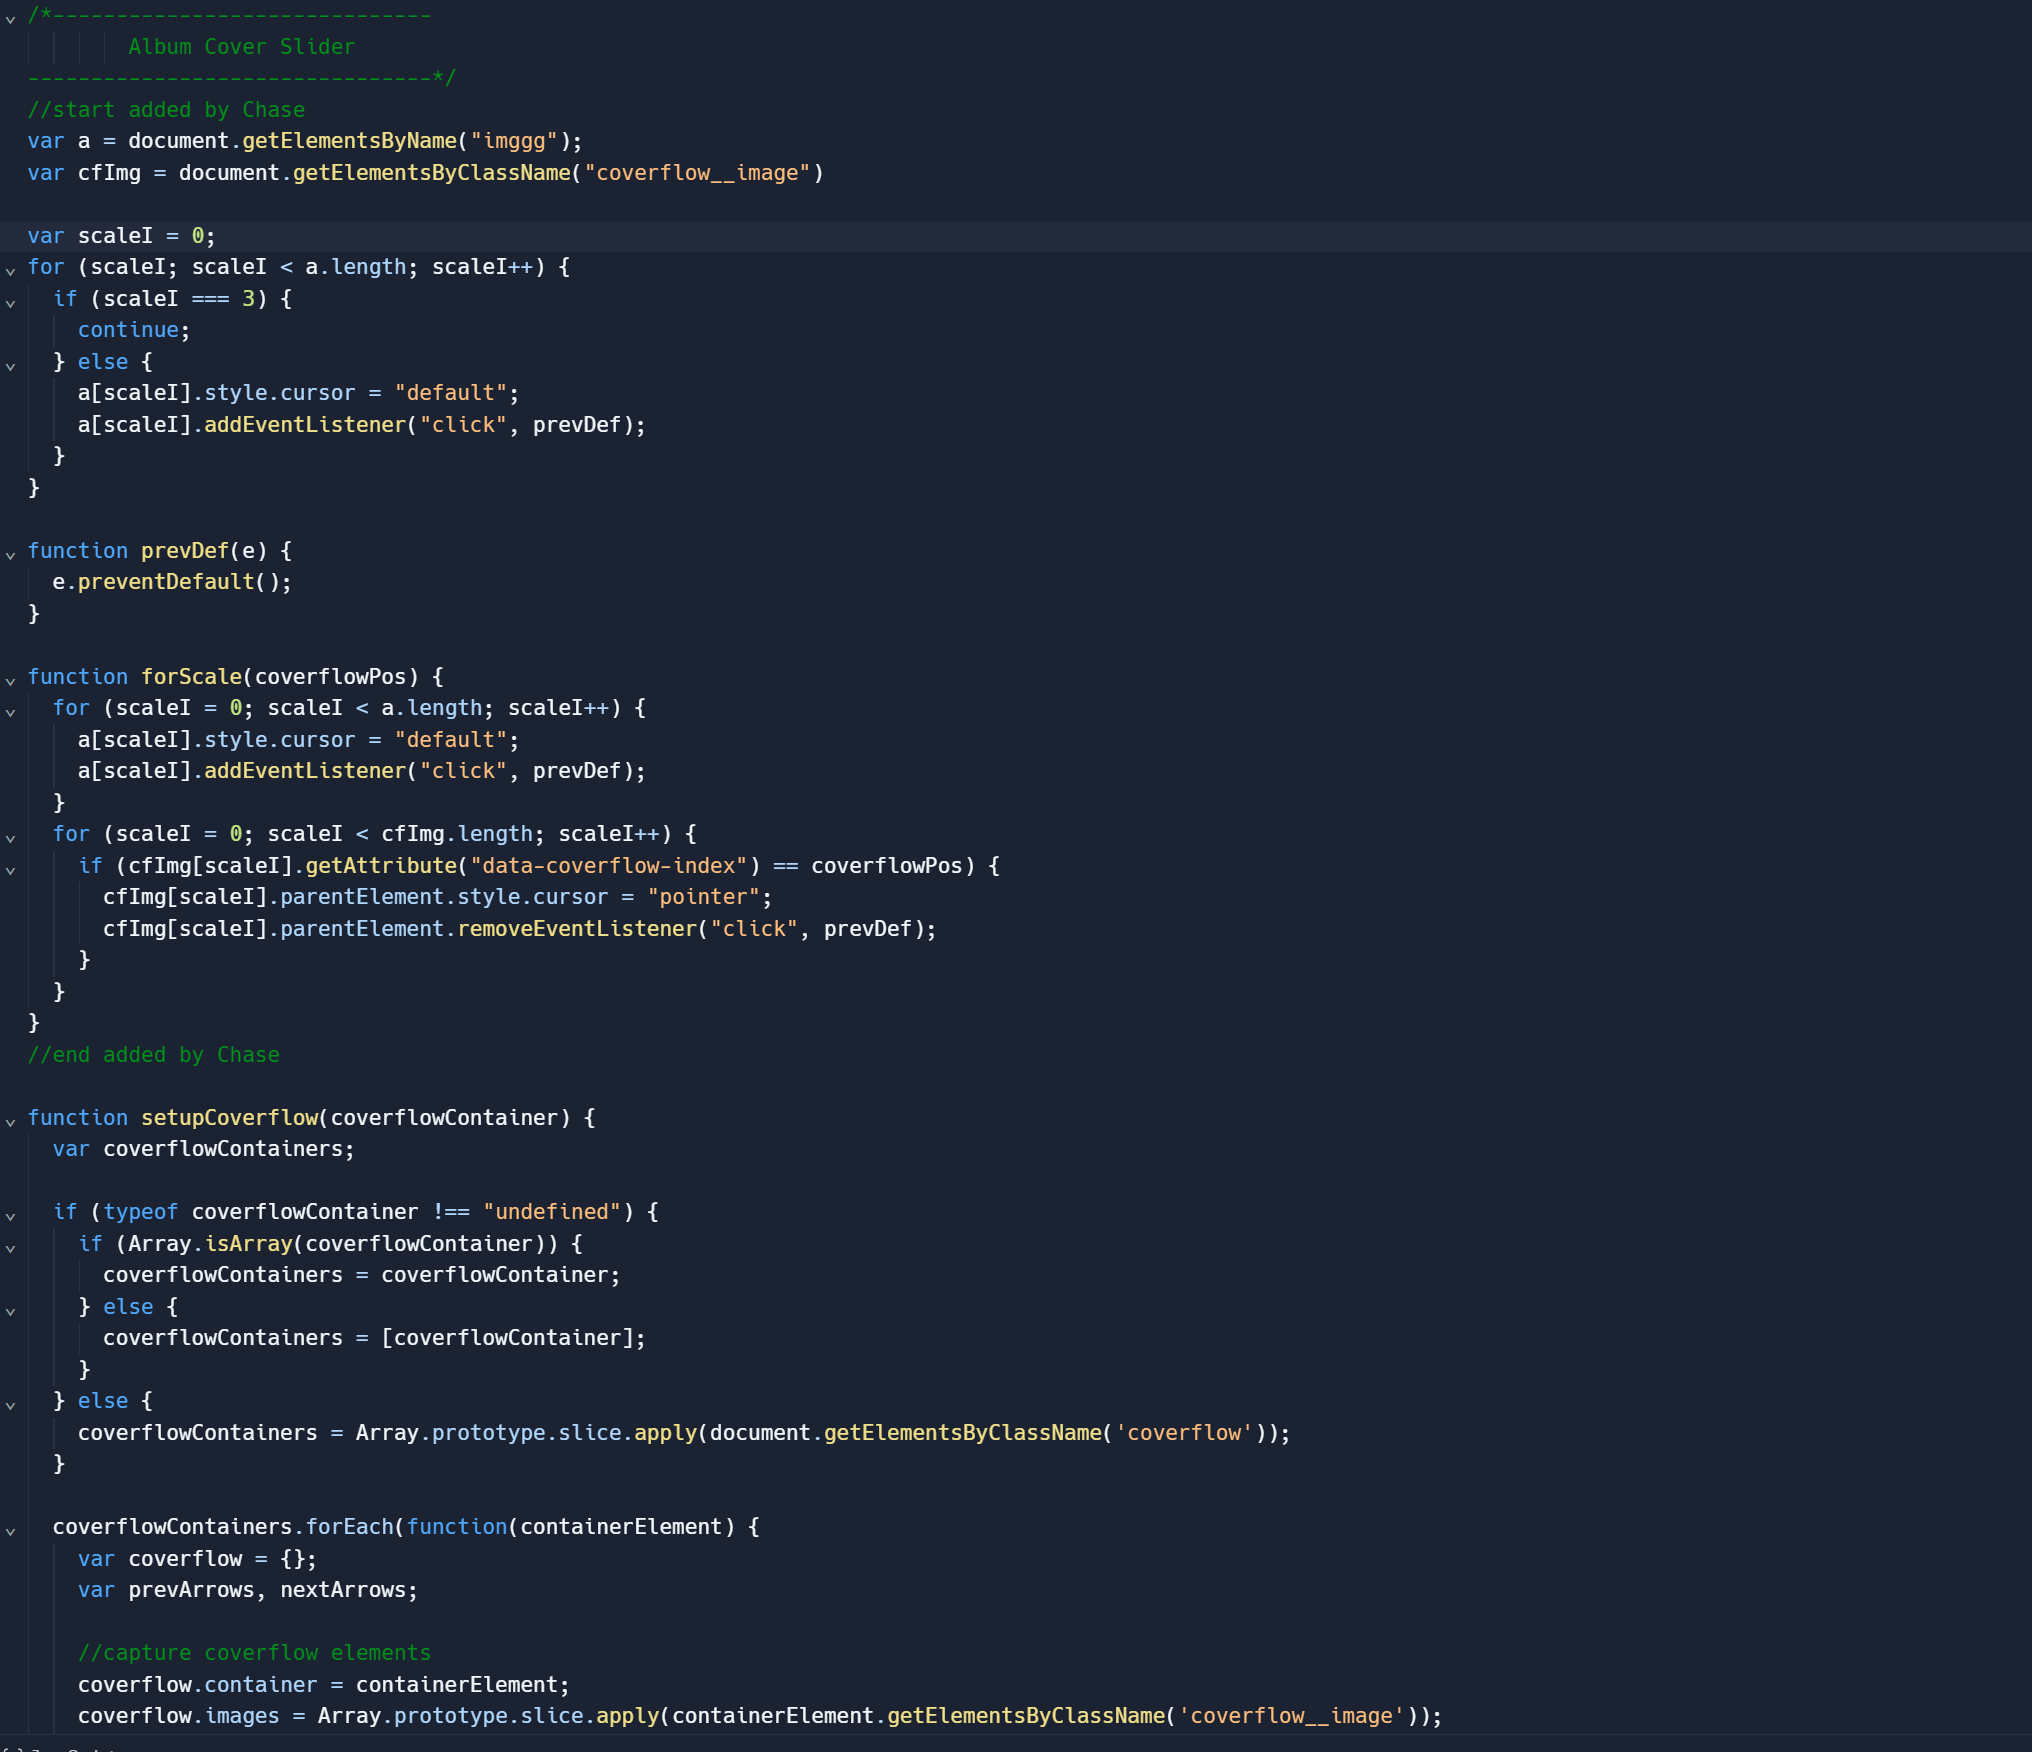Fold the setupCoverflow function
The width and height of the screenshot is (2032, 1752).
click(10, 1121)
